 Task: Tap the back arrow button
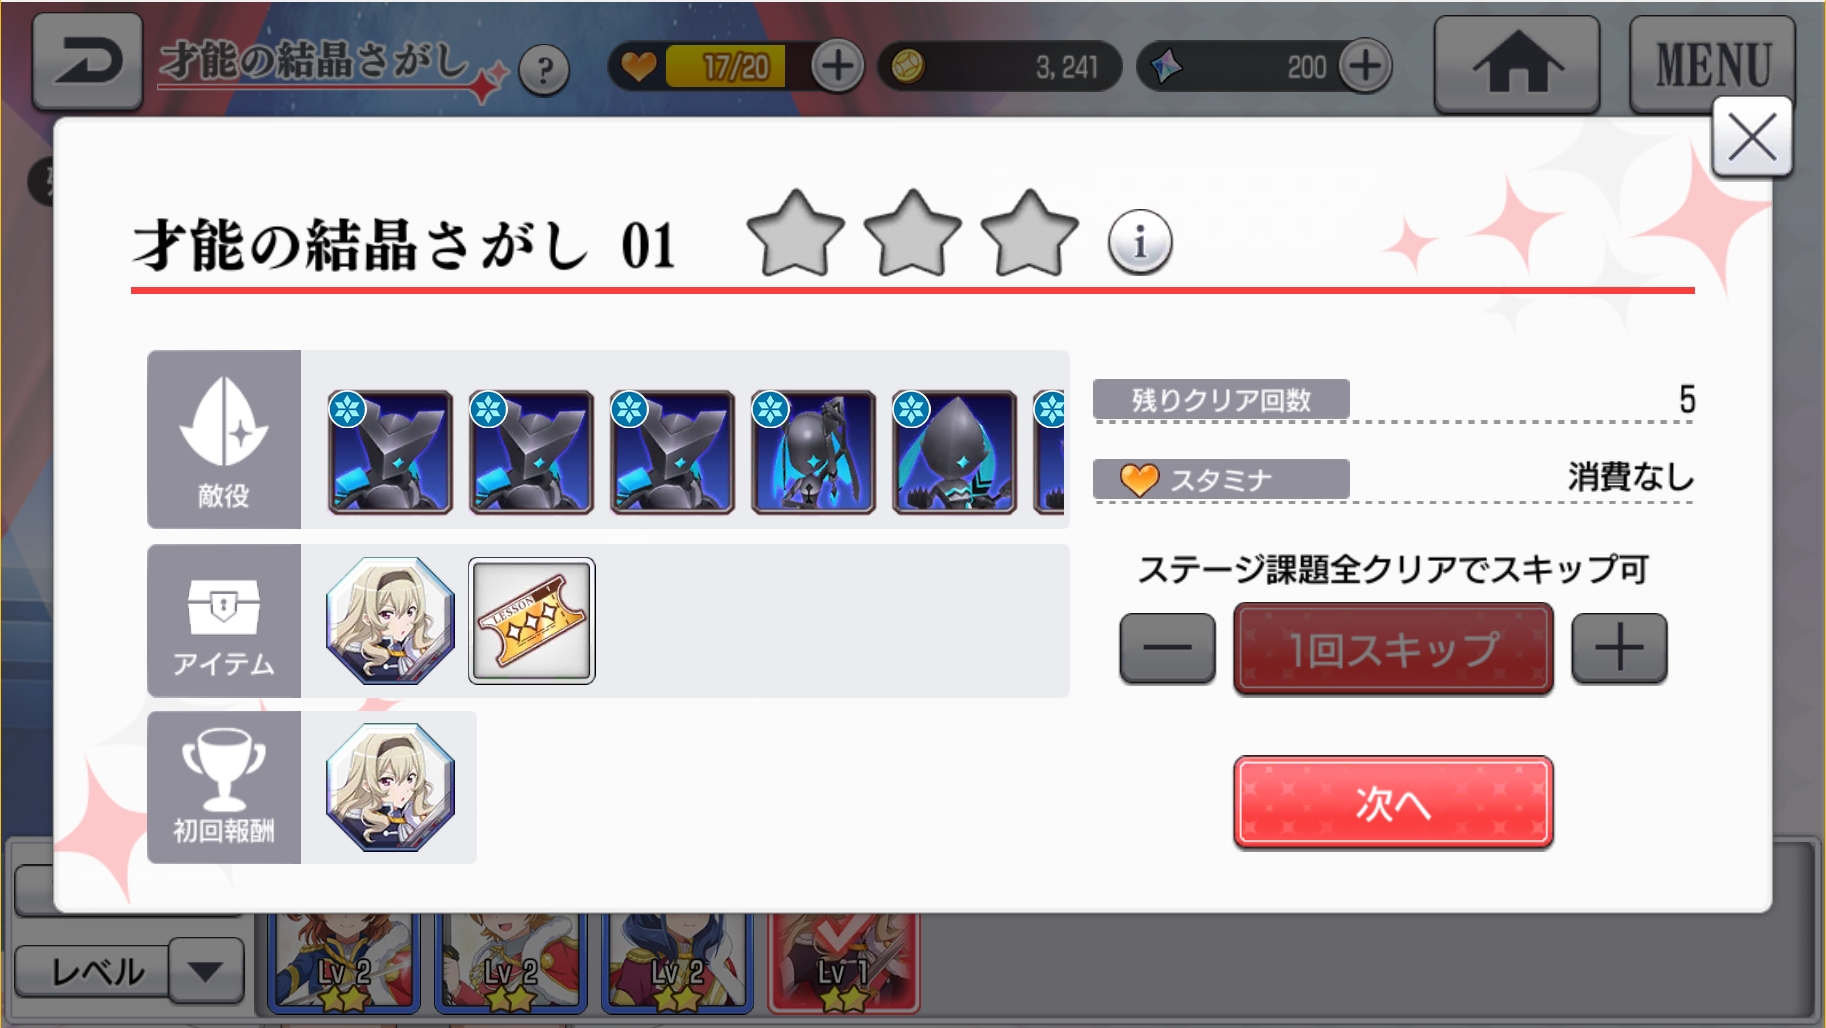[x=87, y=62]
